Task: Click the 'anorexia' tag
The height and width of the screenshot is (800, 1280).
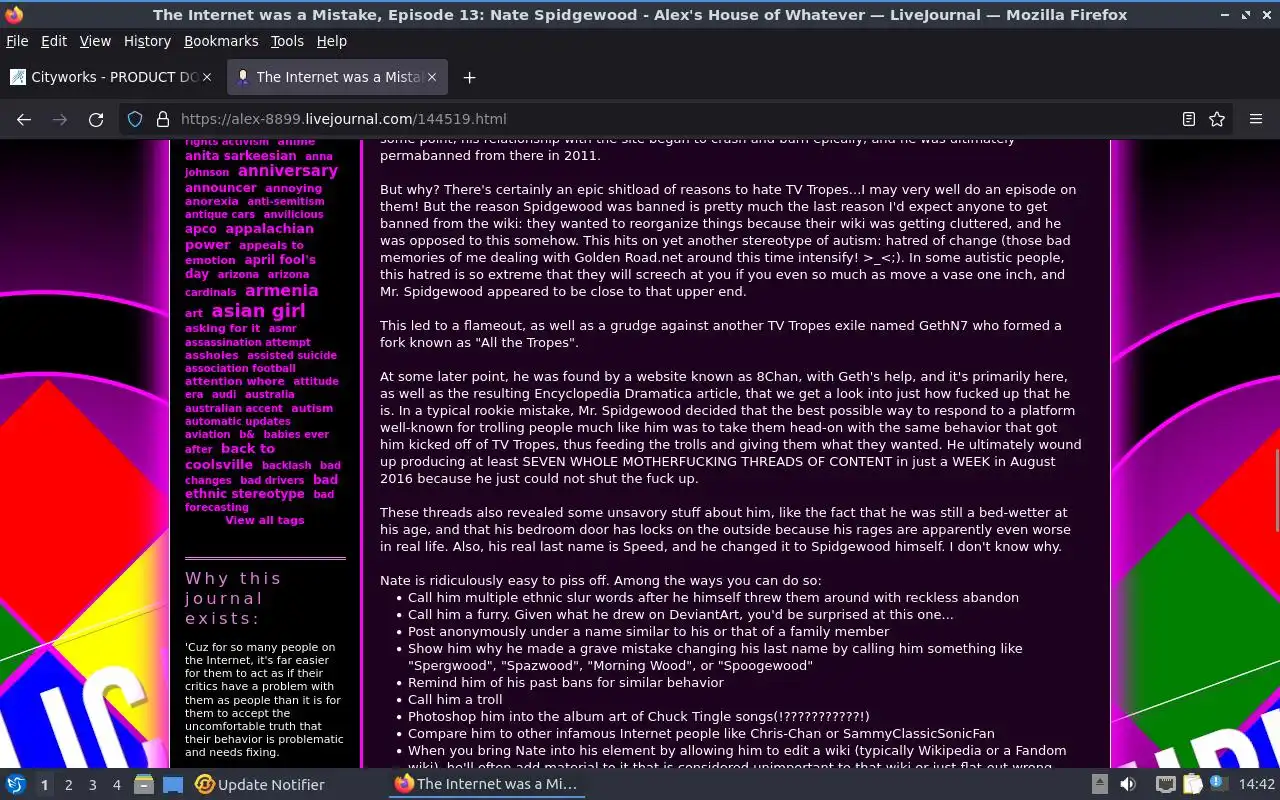Action: (212, 202)
